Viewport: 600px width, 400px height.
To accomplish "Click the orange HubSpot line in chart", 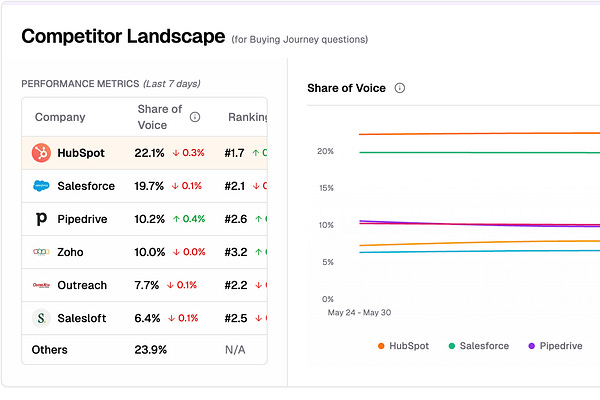I will [478, 134].
